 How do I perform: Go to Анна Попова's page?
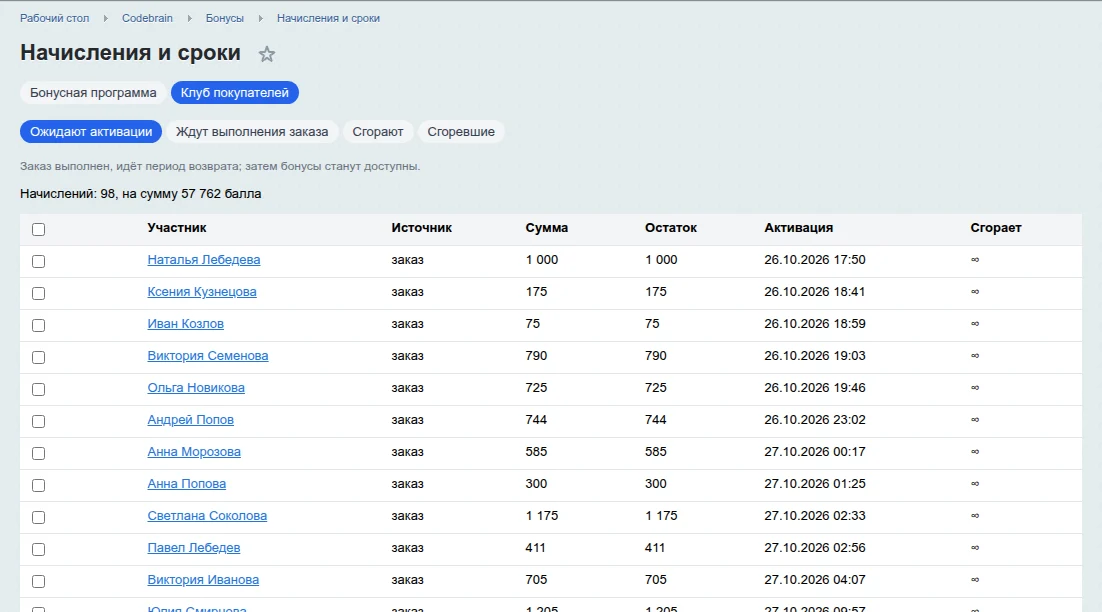(187, 483)
